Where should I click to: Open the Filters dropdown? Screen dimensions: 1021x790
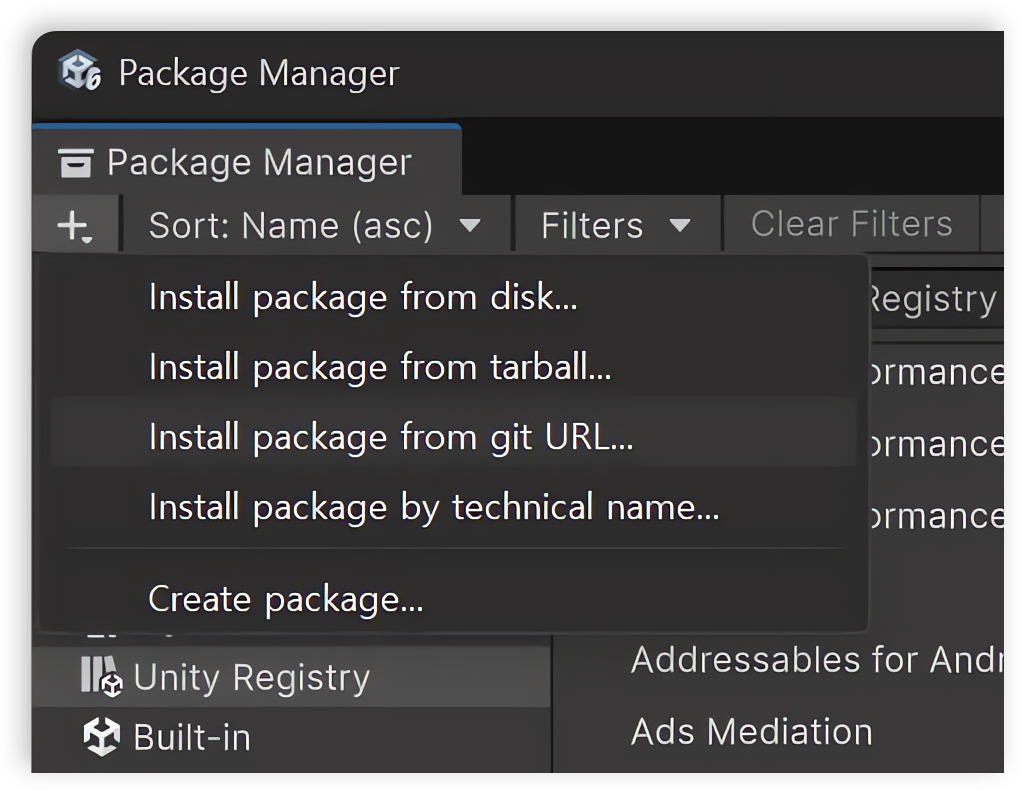pyautogui.click(x=617, y=225)
